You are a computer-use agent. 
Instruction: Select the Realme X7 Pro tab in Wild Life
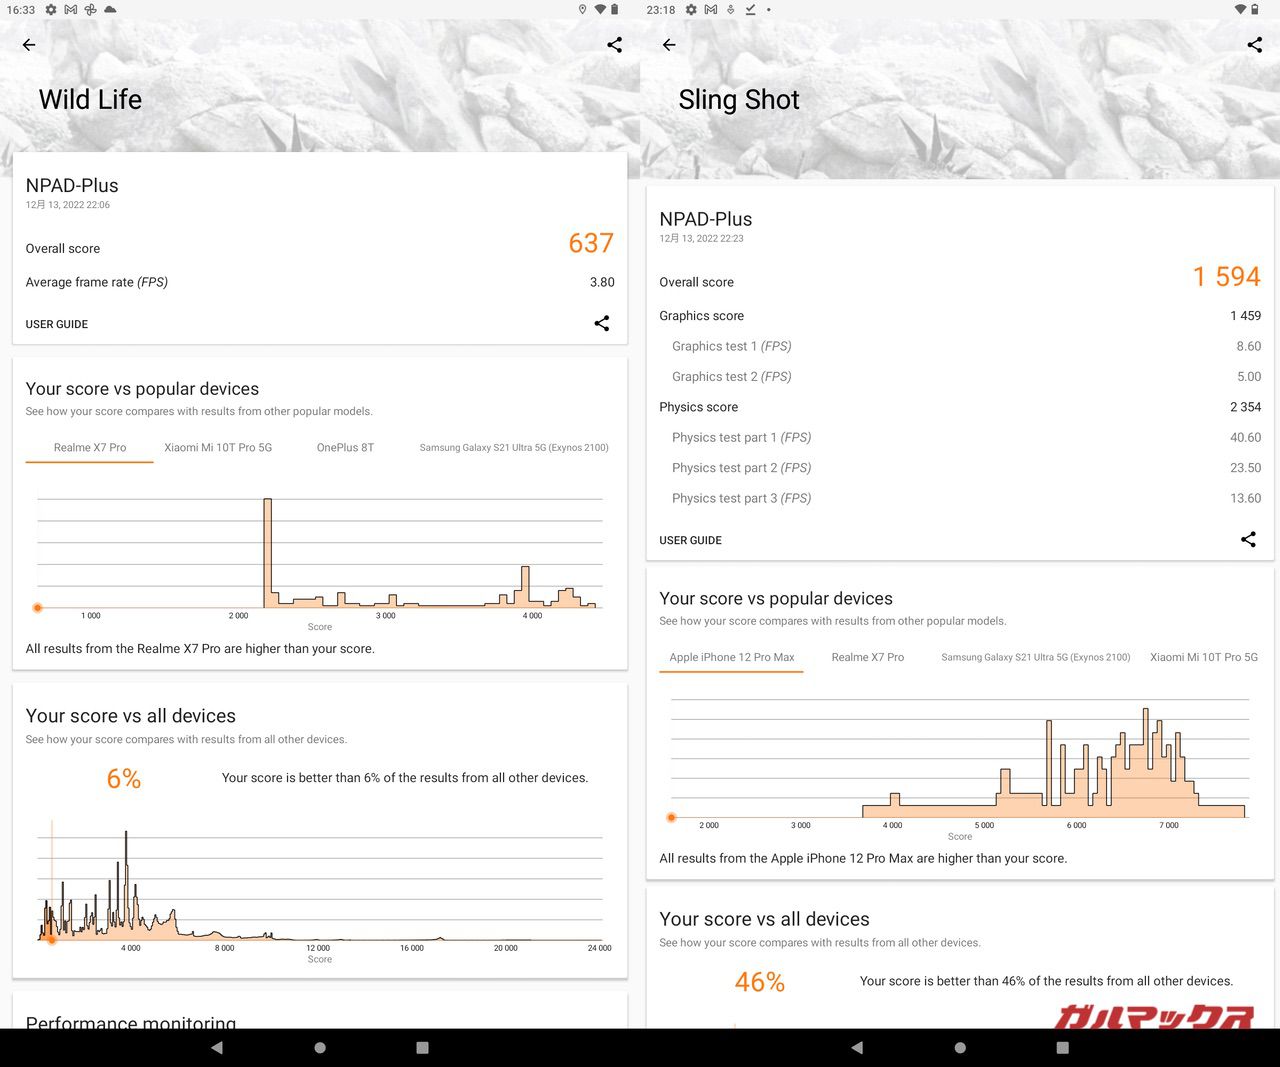pyautogui.click(x=90, y=447)
